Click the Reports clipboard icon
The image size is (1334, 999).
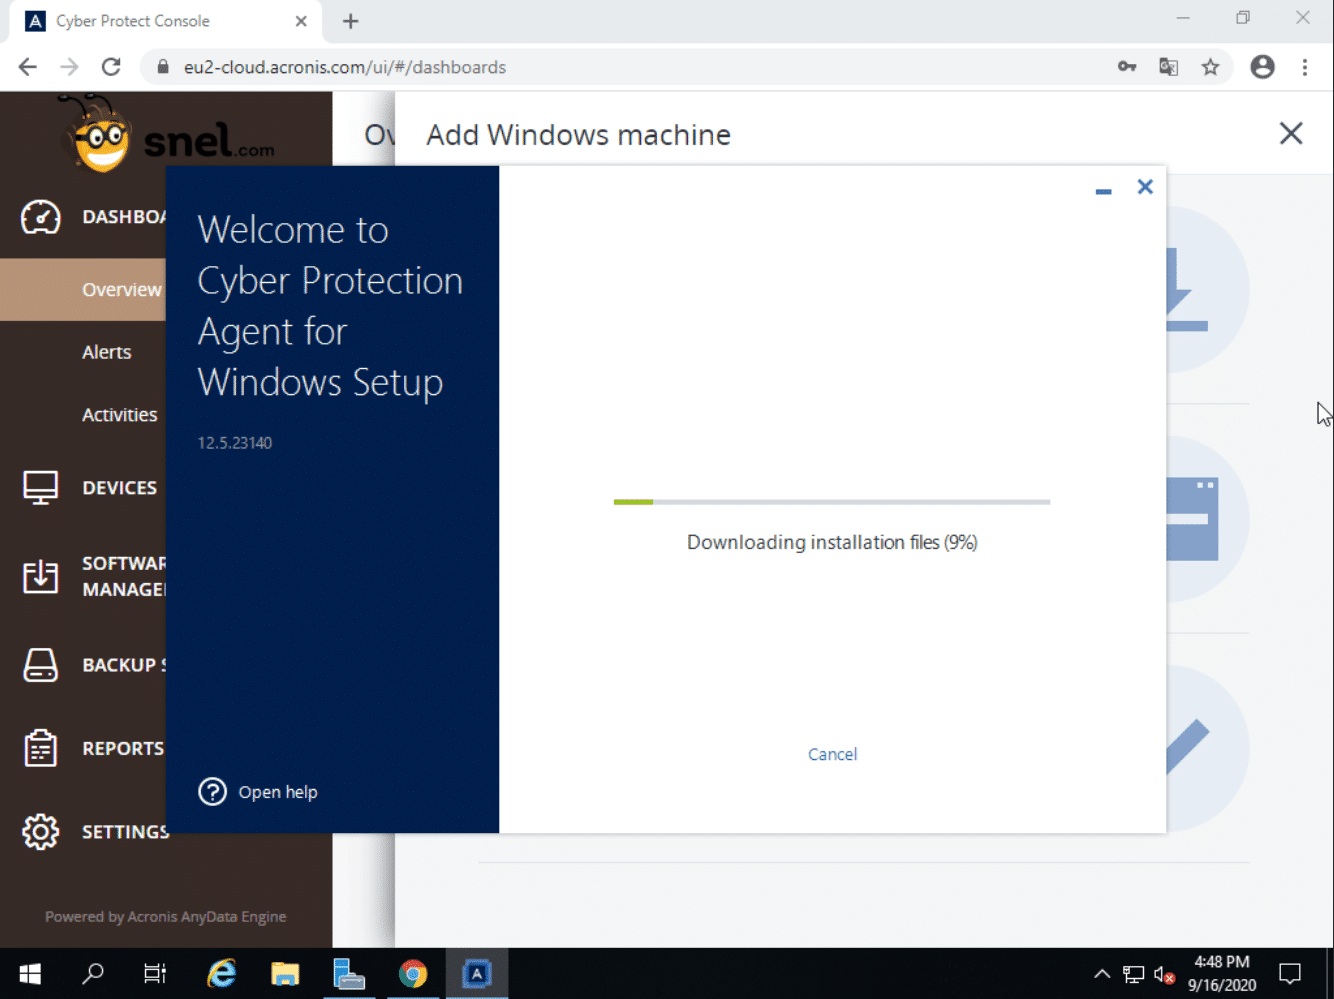(x=40, y=748)
